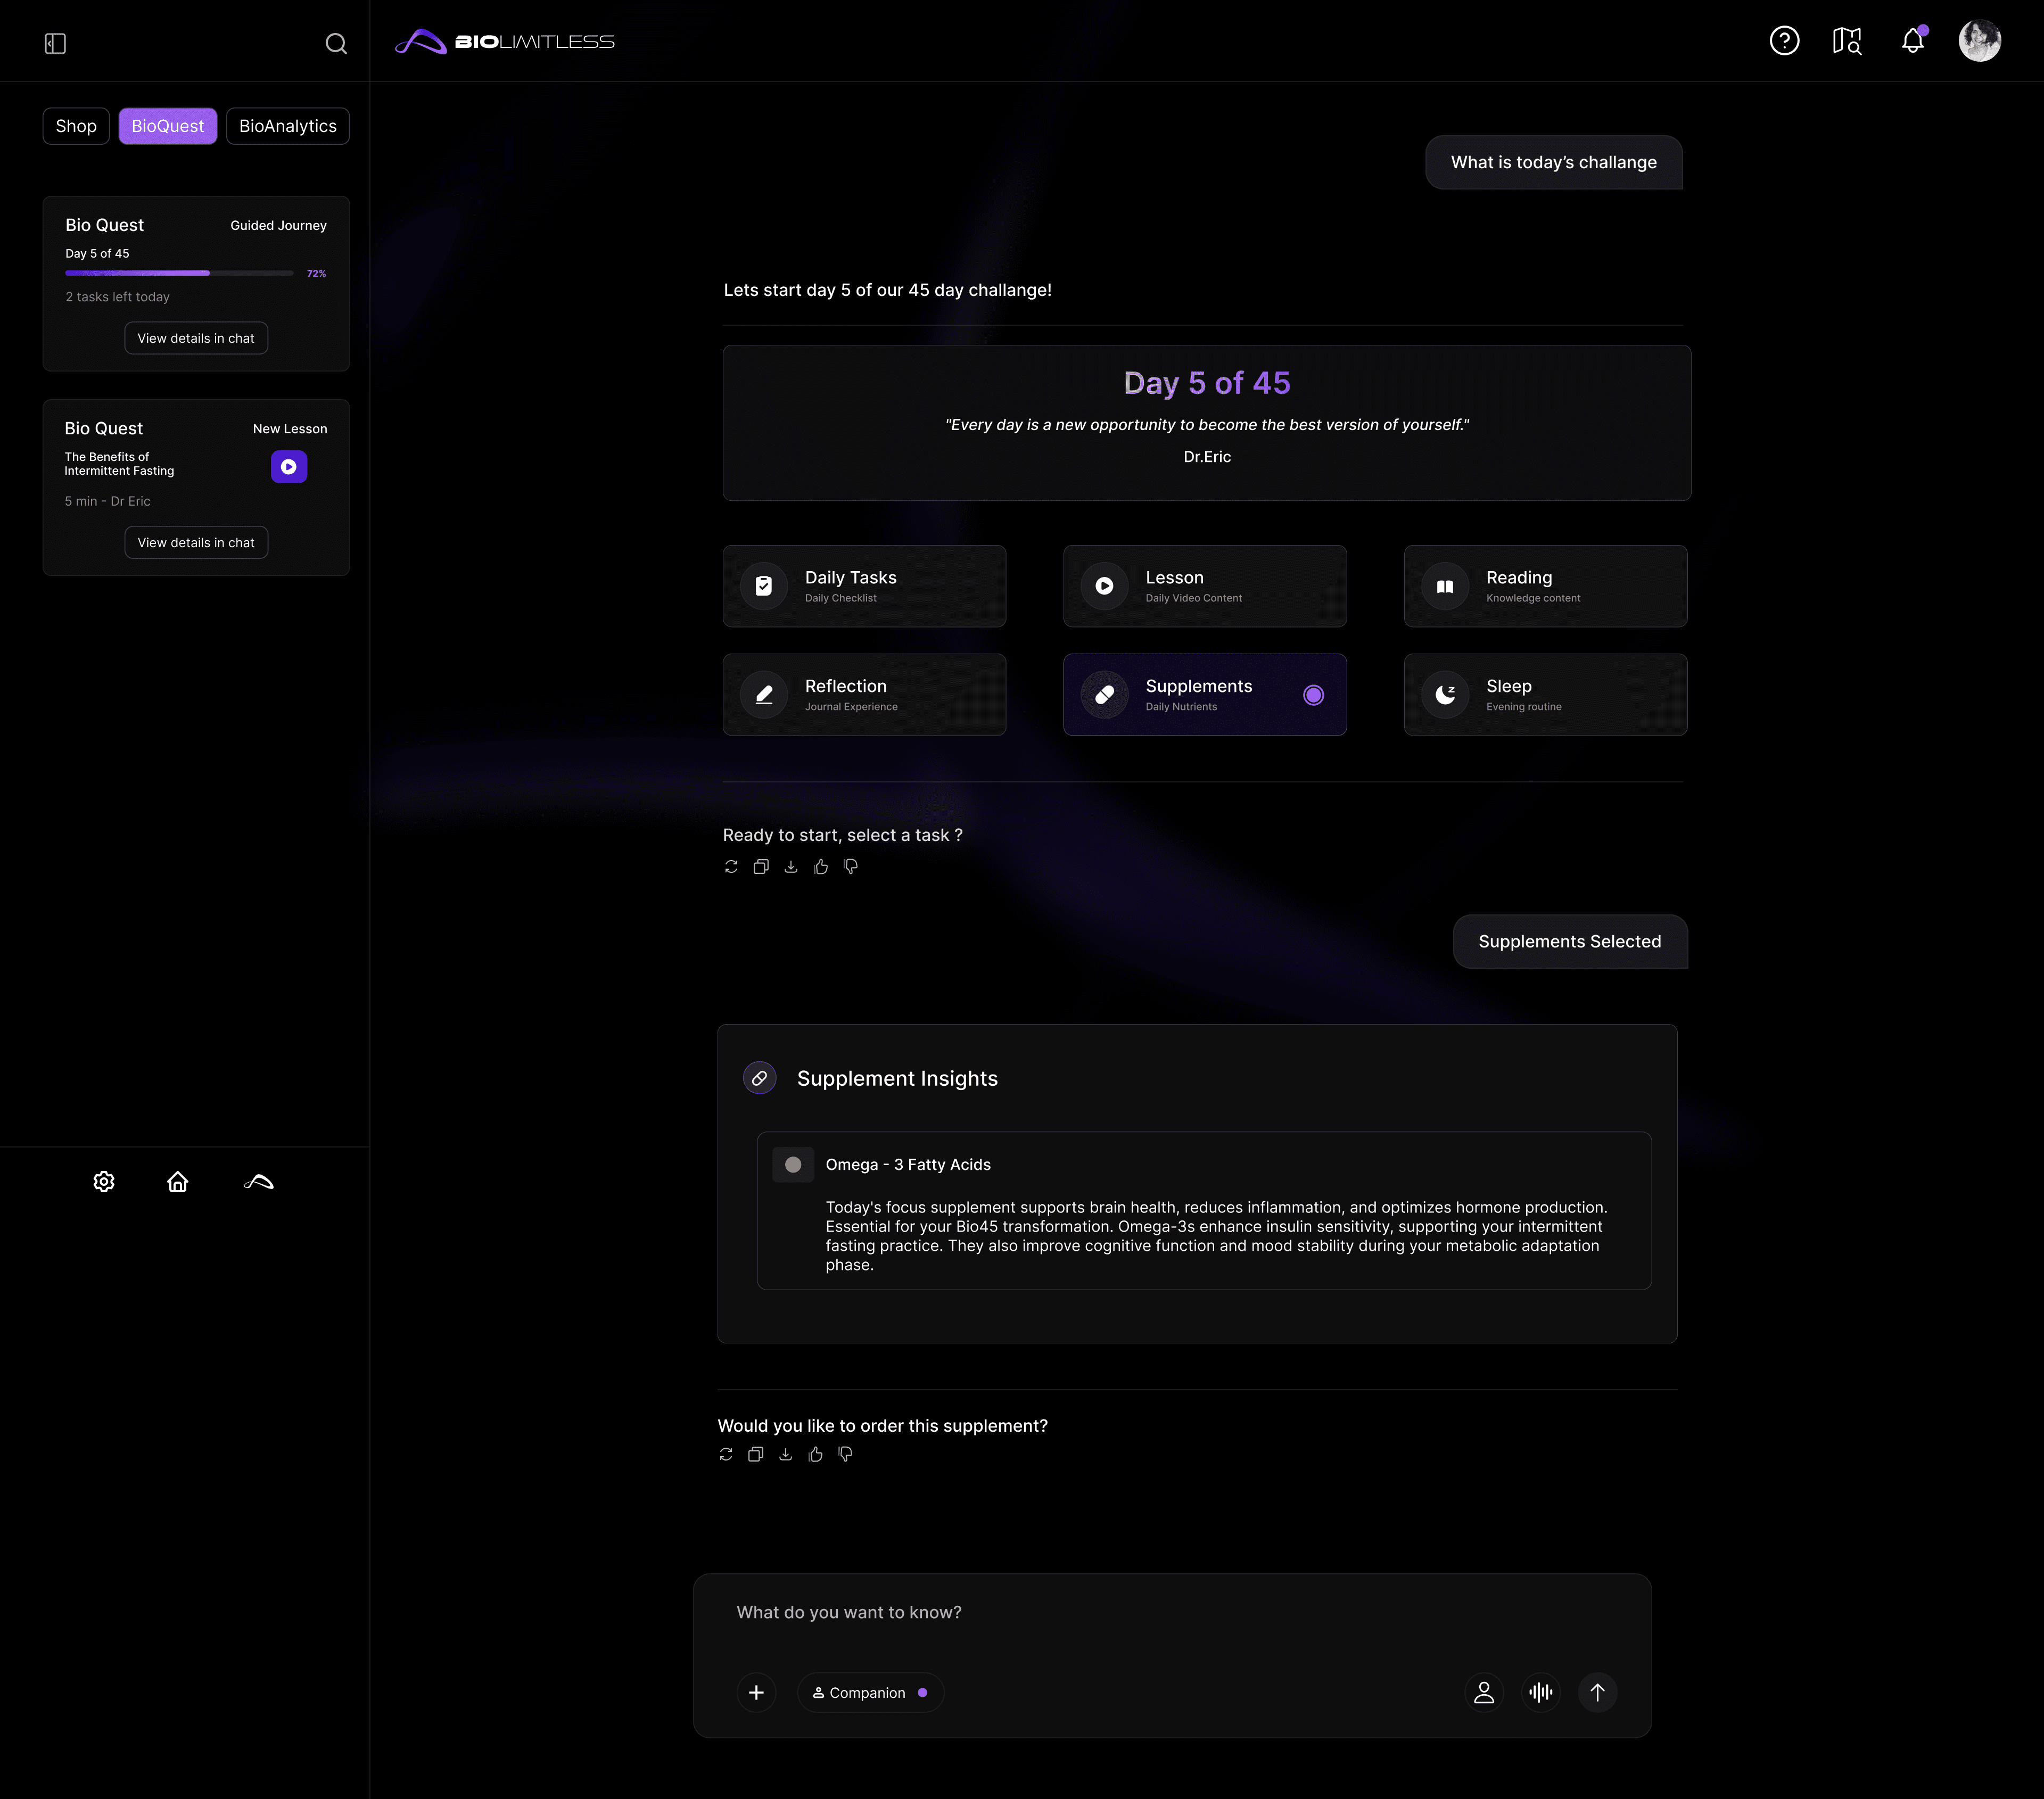
Task: Toggle Omega-3 Fatty Acids checkbox
Action: [793, 1165]
